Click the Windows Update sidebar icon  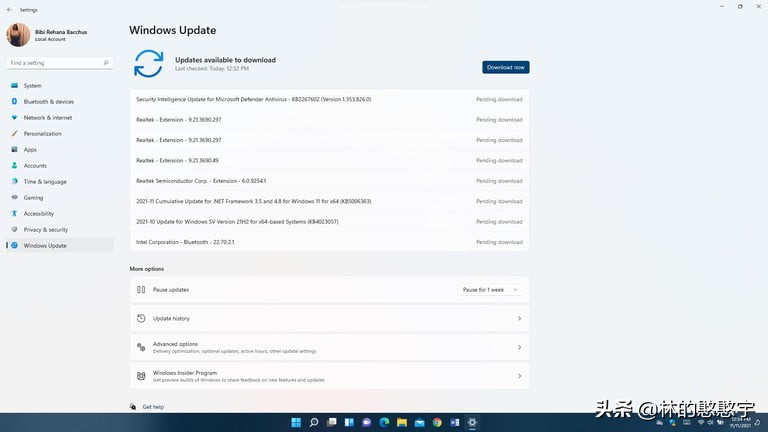[14, 245]
